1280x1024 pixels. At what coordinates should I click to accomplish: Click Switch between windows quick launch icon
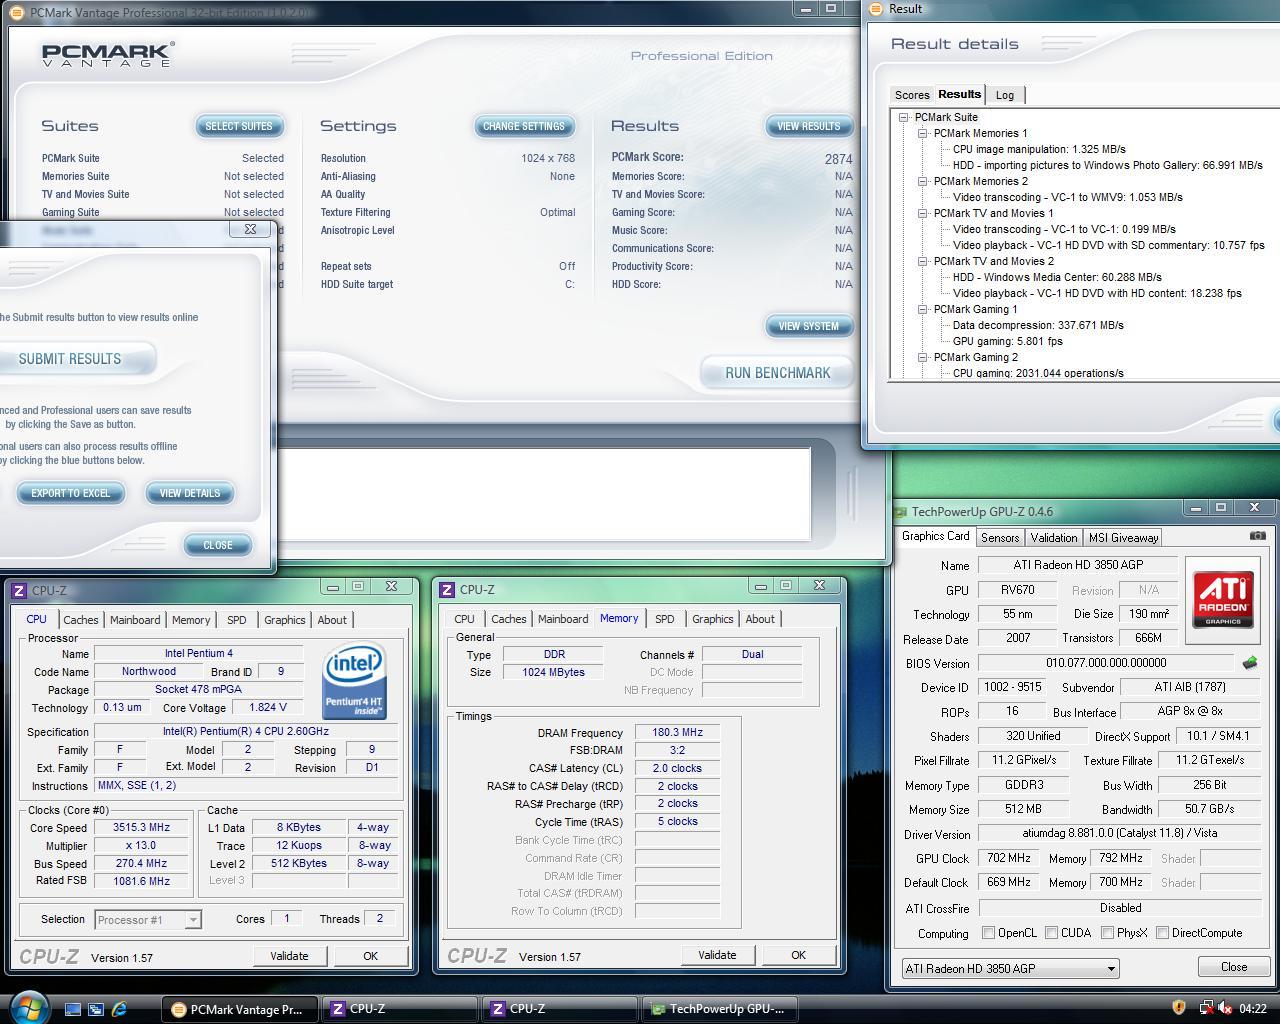coord(95,1009)
